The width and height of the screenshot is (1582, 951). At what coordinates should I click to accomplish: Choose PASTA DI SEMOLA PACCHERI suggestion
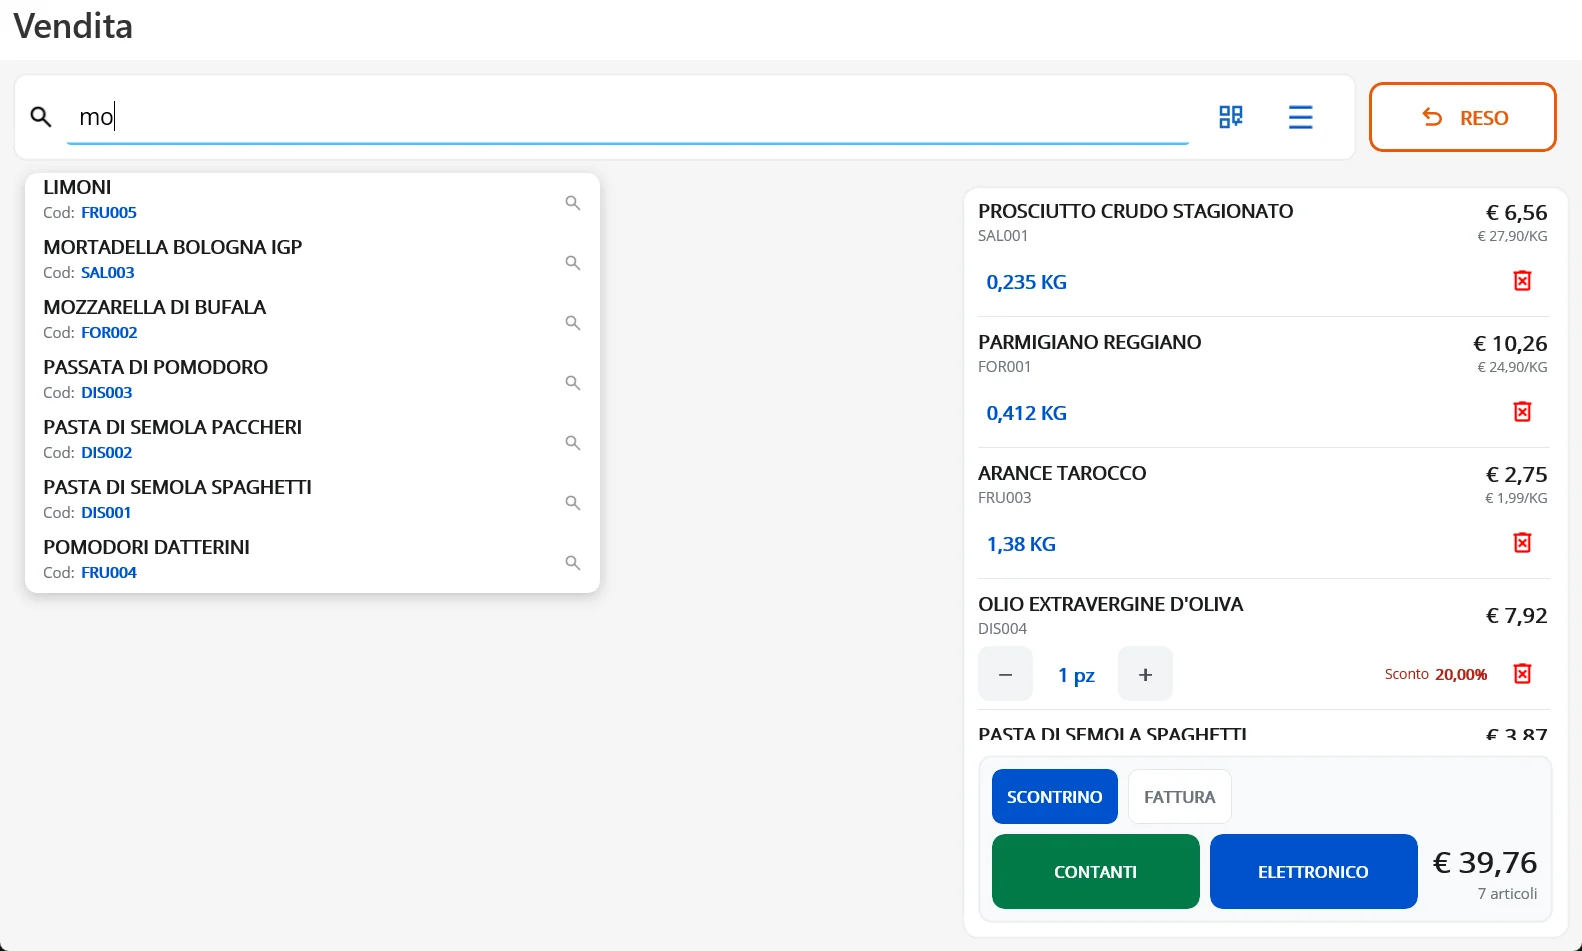pyautogui.click(x=312, y=440)
